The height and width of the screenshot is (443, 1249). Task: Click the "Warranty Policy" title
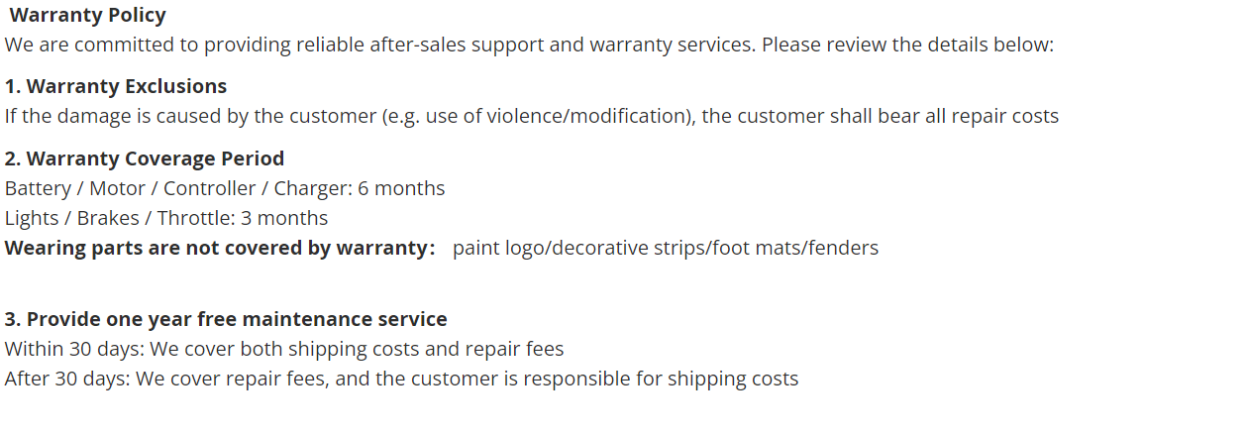coord(87,15)
